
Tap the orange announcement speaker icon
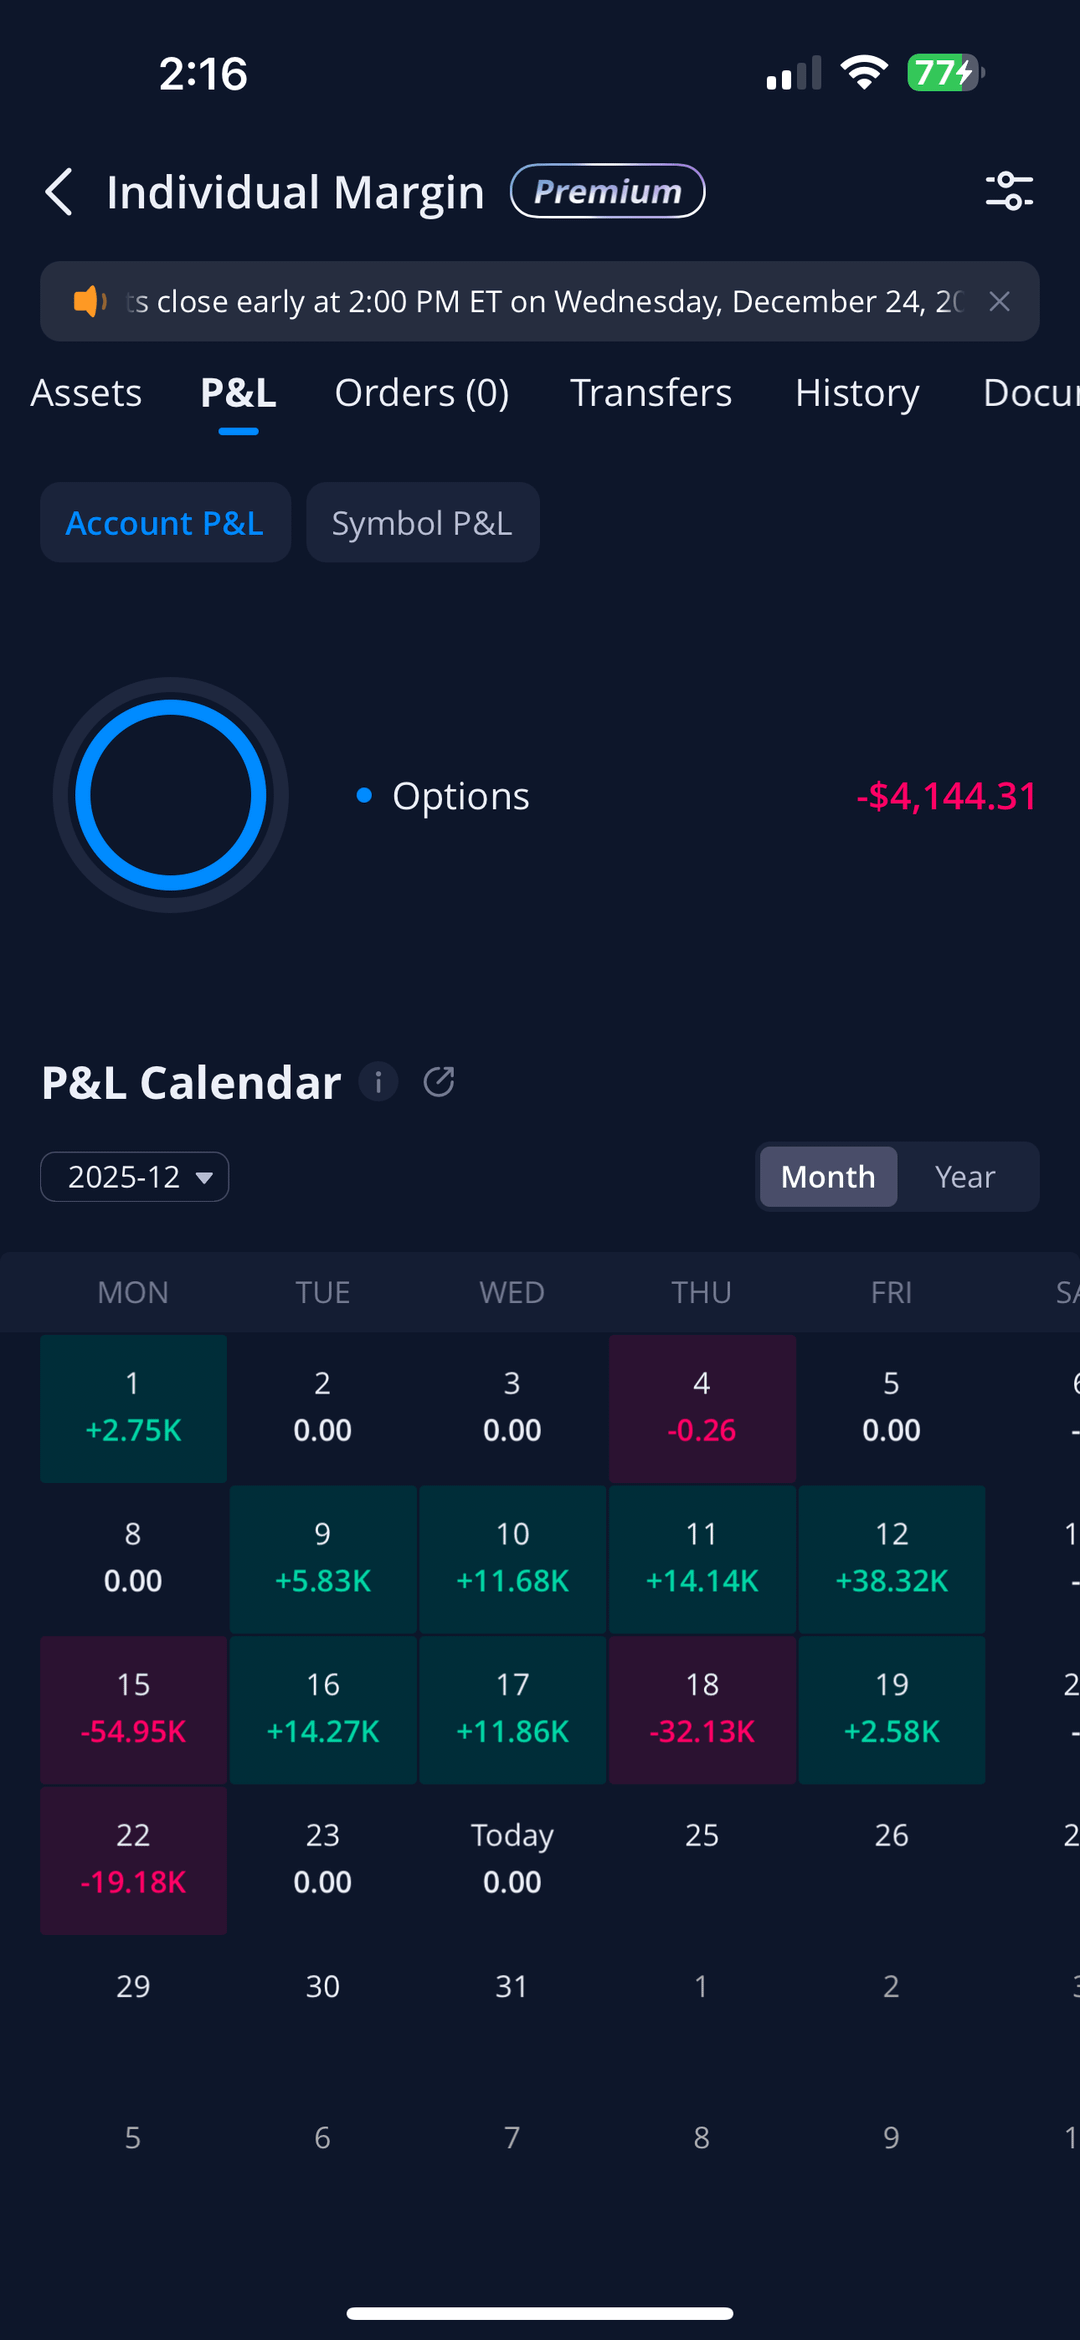89,301
